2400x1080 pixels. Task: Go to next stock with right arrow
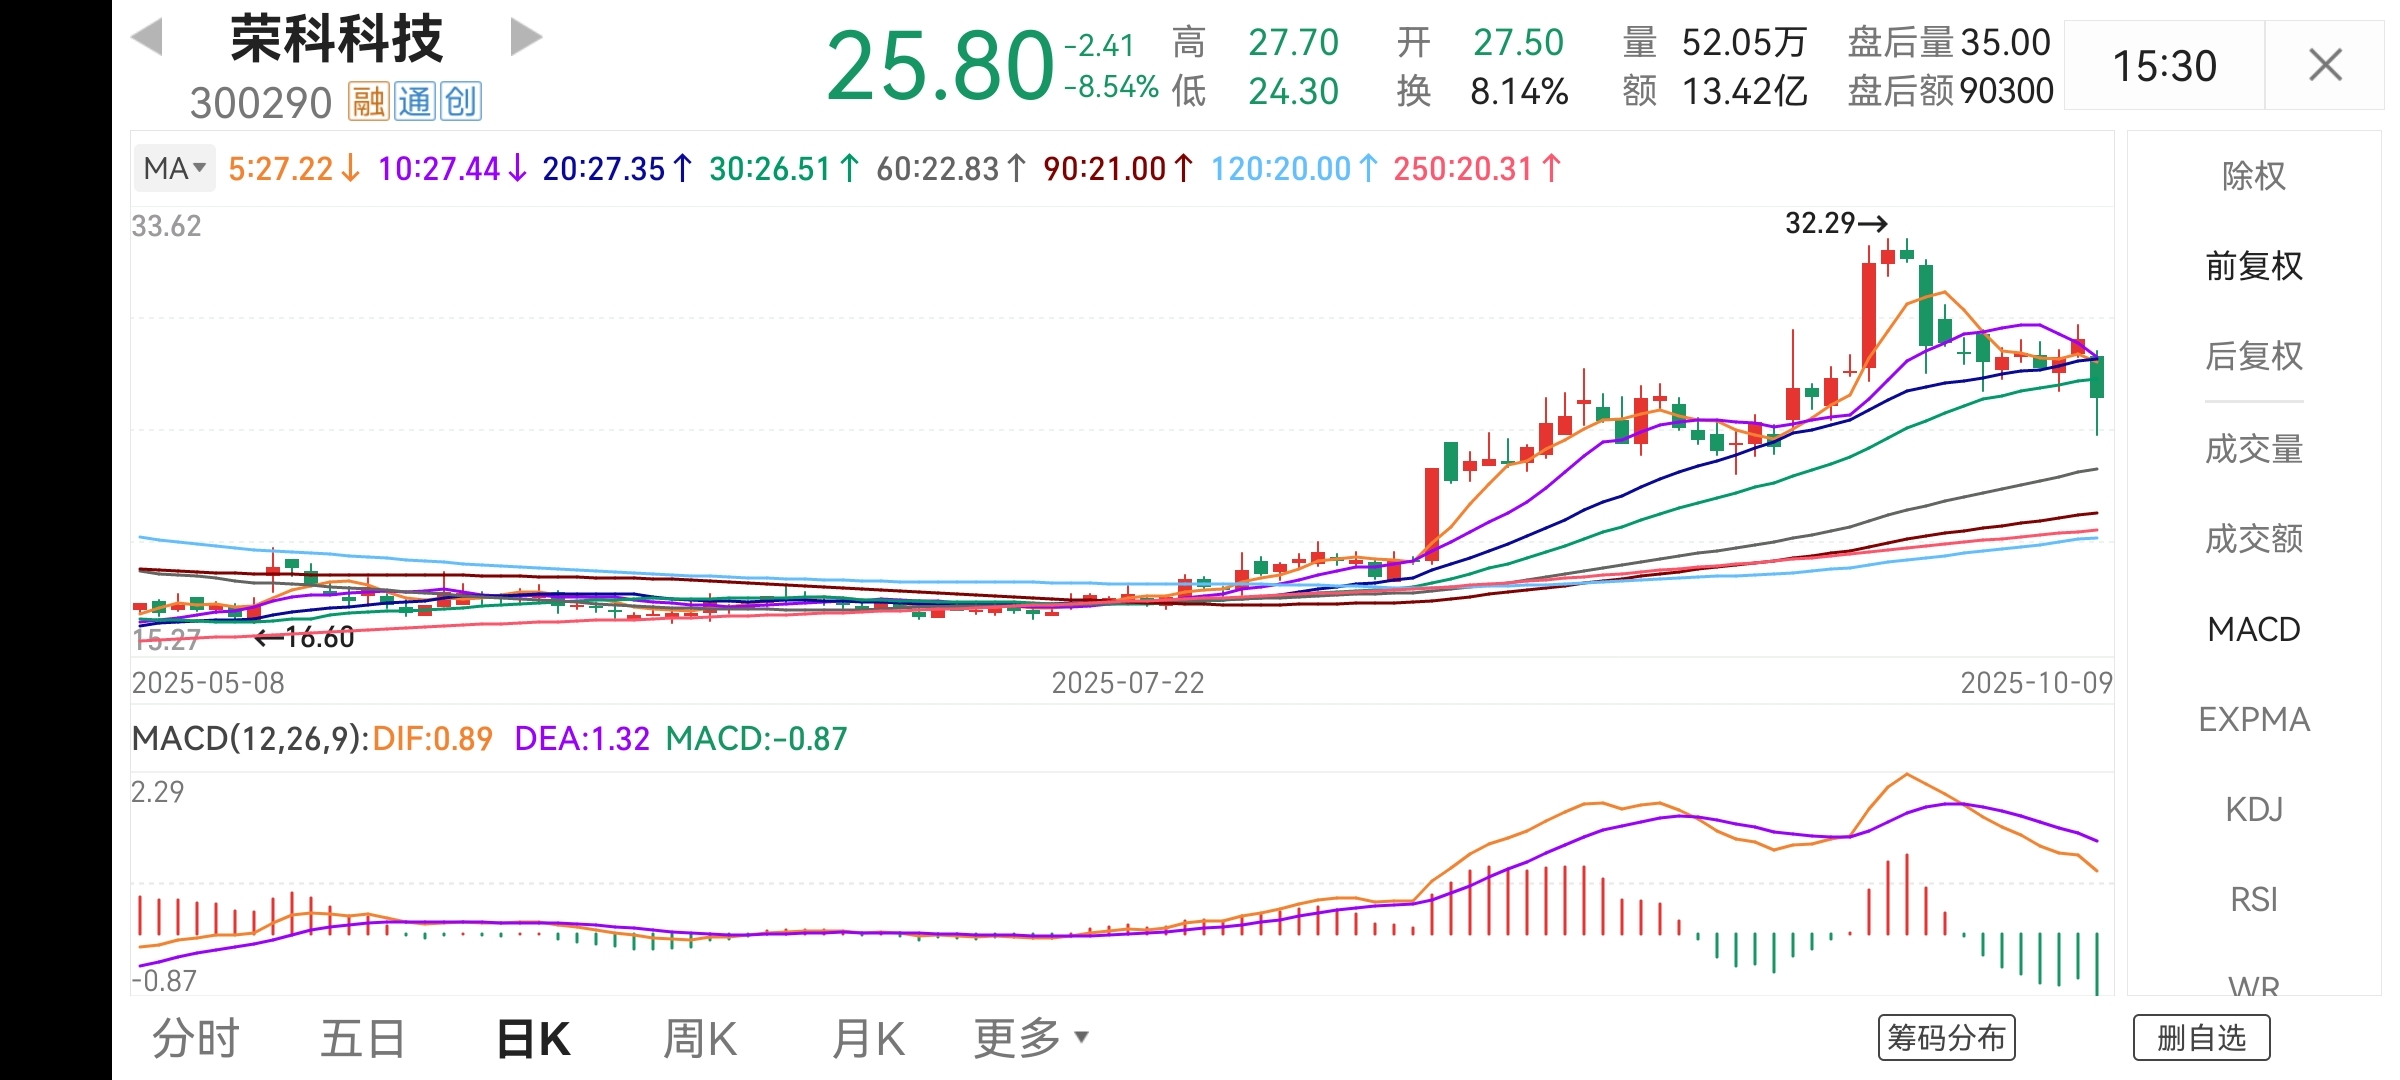(x=525, y=38)
